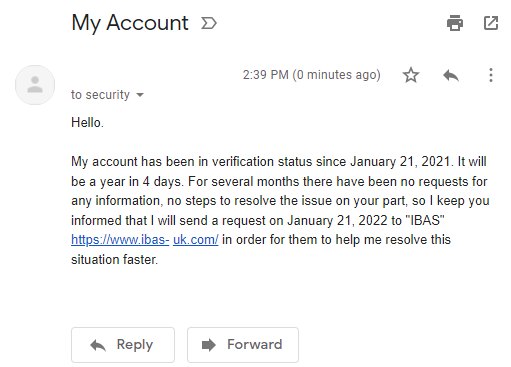Click the right arrow inside Forward button
Screen dimensions: 511x367
209,345
